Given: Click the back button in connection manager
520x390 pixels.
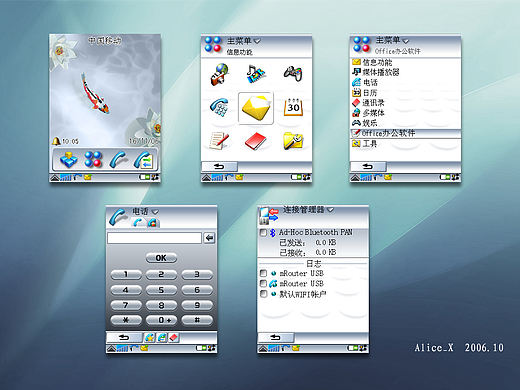Looking at the screenshot, I should (276, 338).
